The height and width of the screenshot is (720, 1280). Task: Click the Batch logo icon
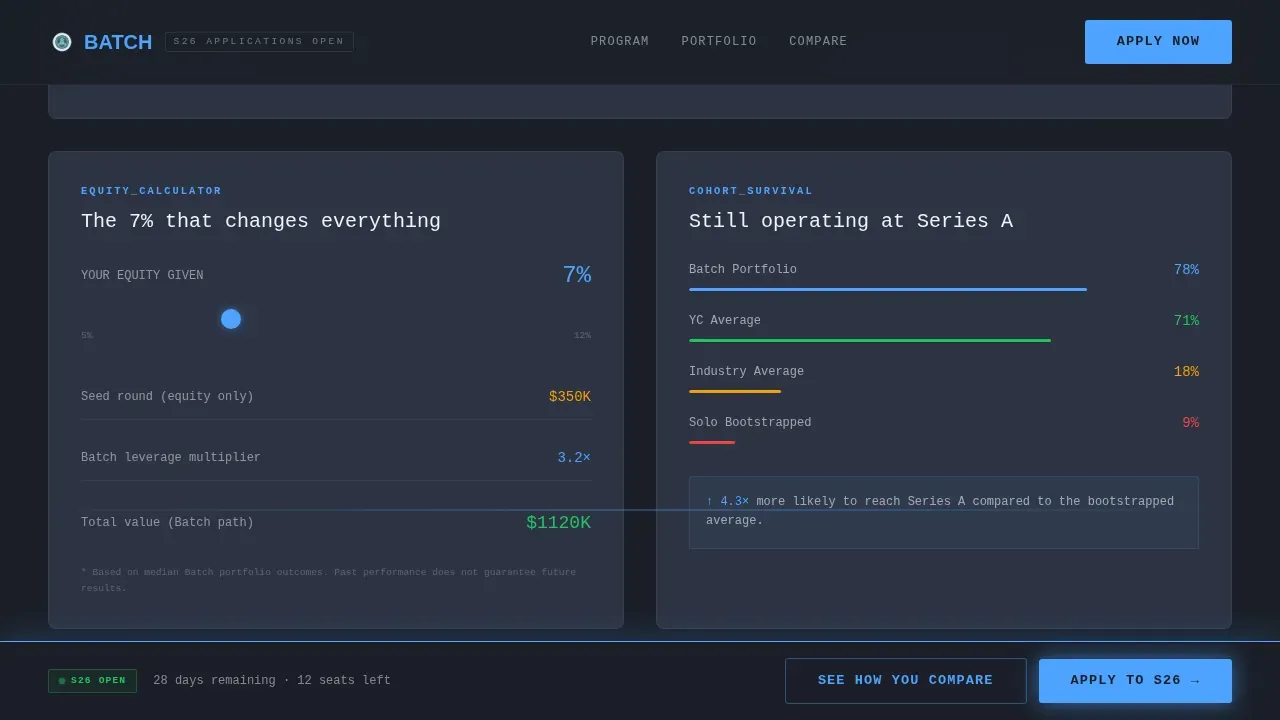[62, 42]
